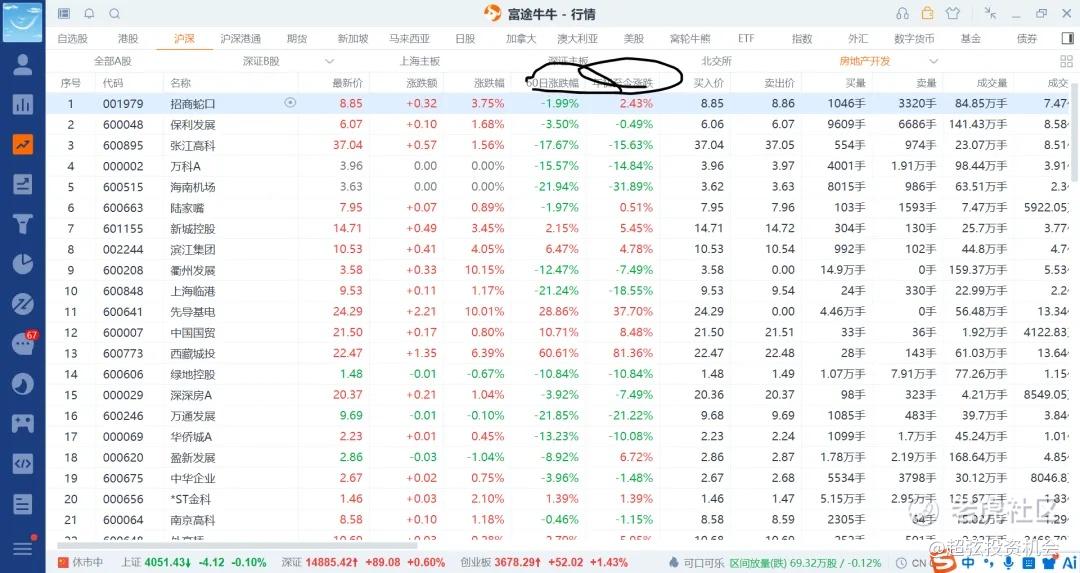Image resolution: width=1080 pixels, height=573 pixels.
Task: Expand the 房地产开发 dropdown arrow
Action: 933,61
